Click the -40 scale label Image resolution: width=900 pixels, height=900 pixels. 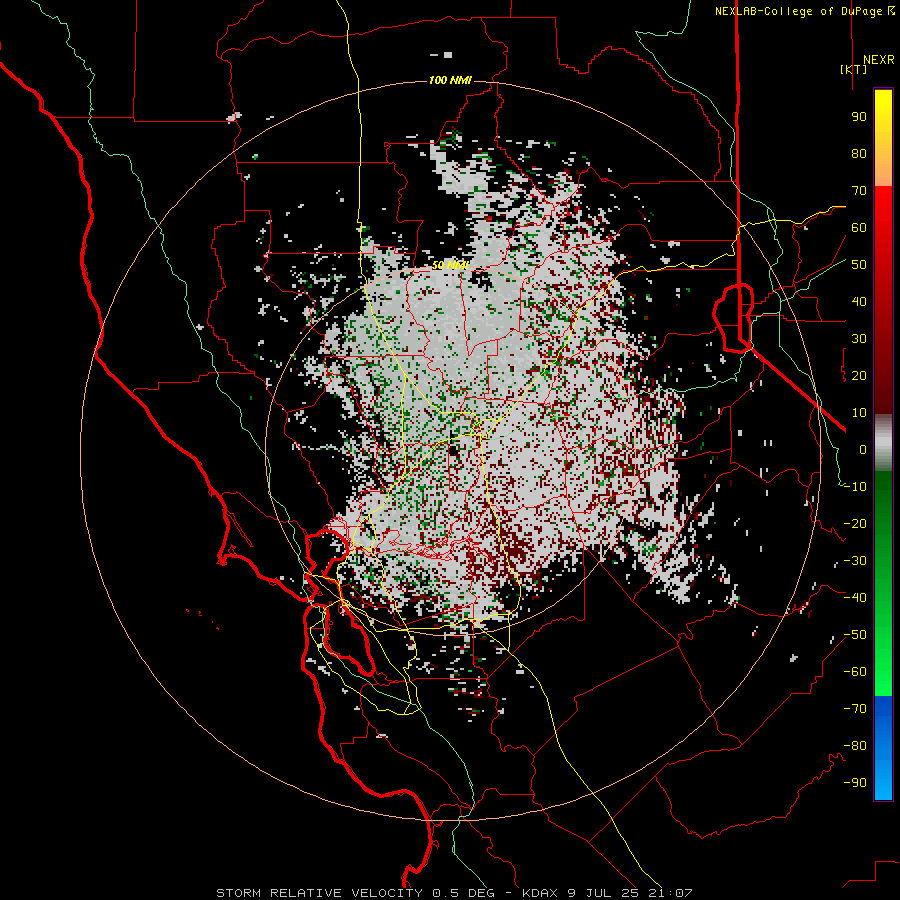[855, 598]
